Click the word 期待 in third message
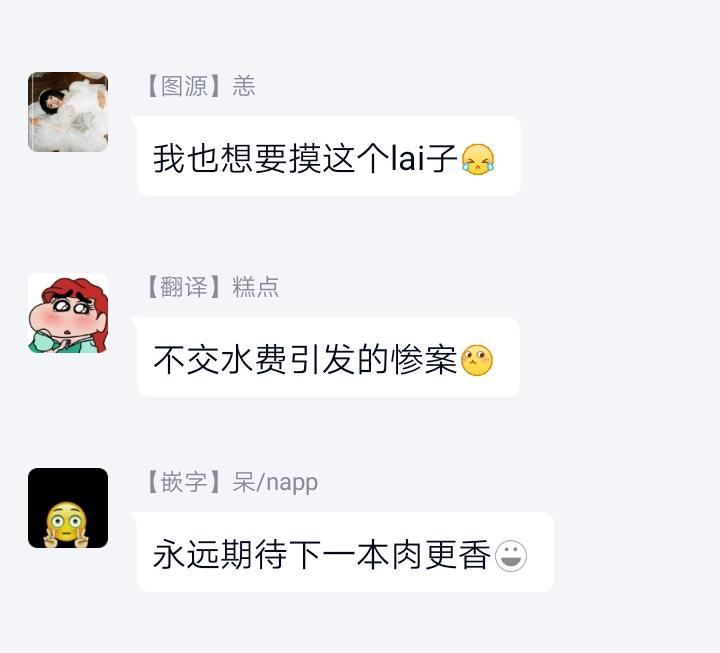This screenshot has height=653, width=720. click(254, 555)
